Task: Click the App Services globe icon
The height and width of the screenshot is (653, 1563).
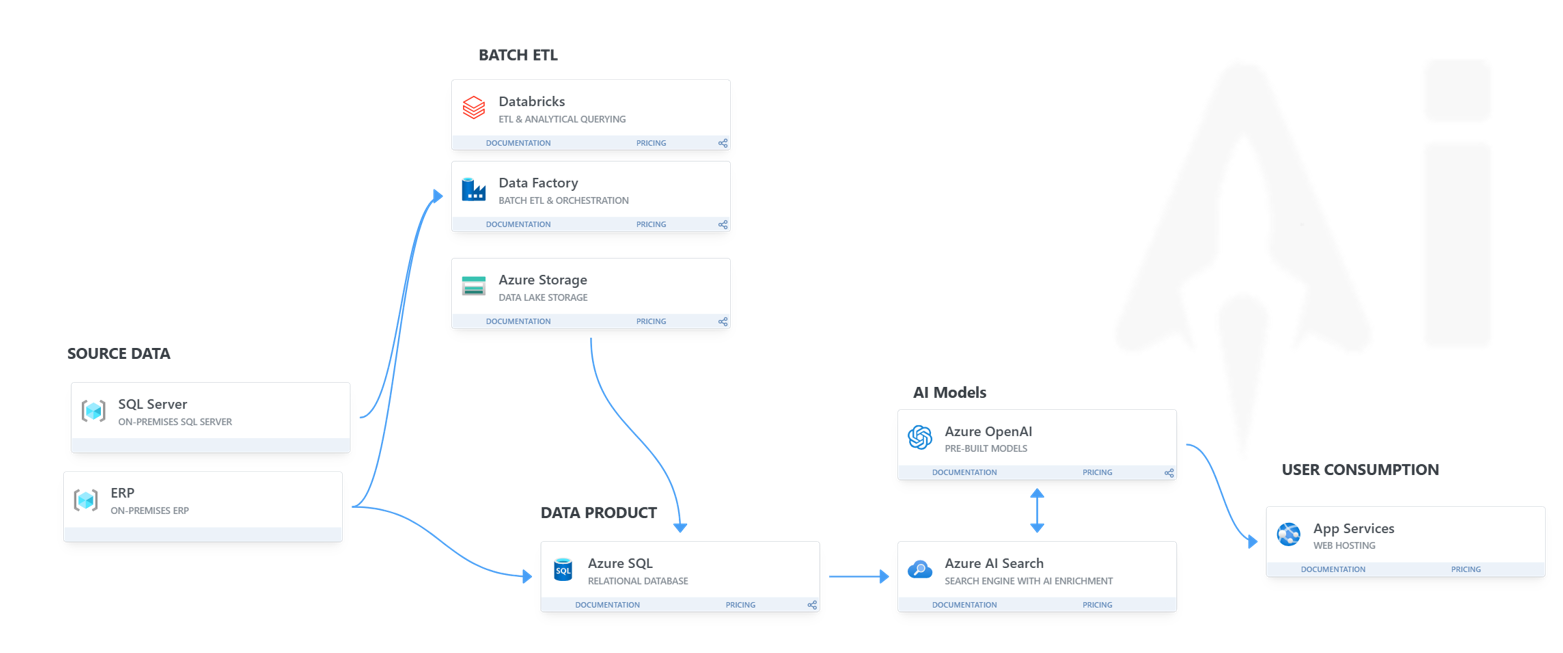Action: pos(1289,534)
